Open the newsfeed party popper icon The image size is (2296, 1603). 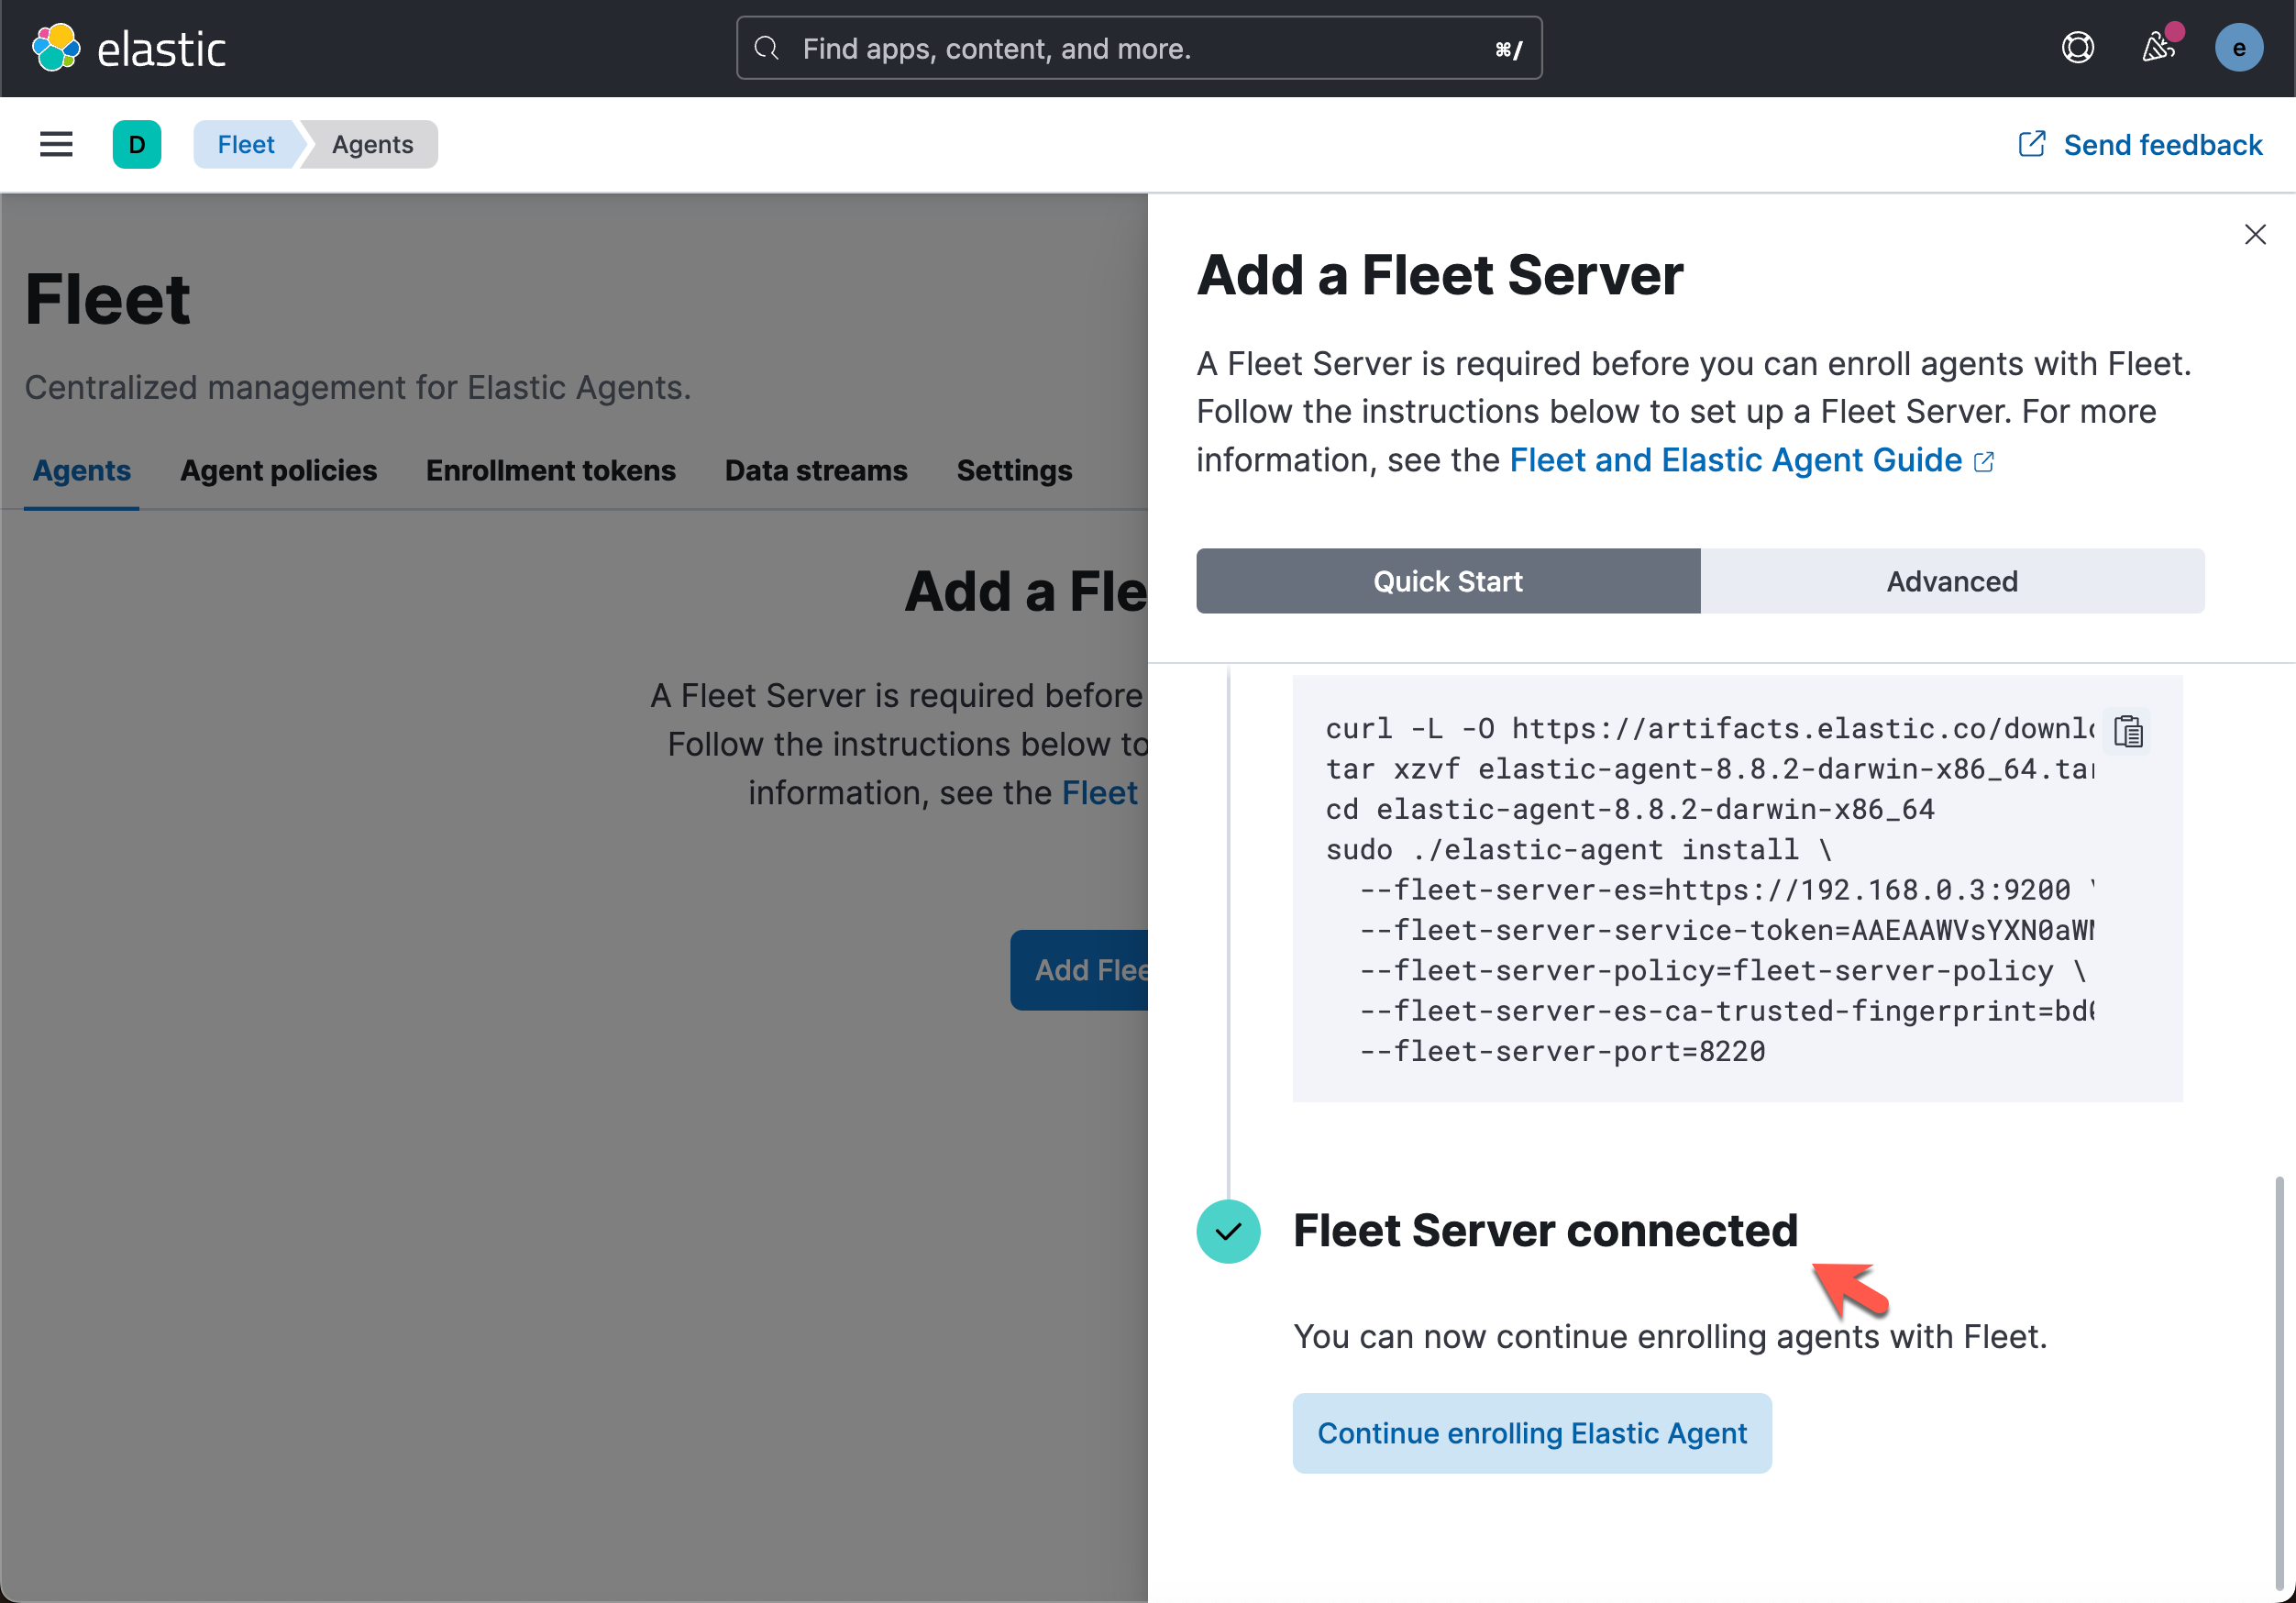click(x=2157, y=48)
